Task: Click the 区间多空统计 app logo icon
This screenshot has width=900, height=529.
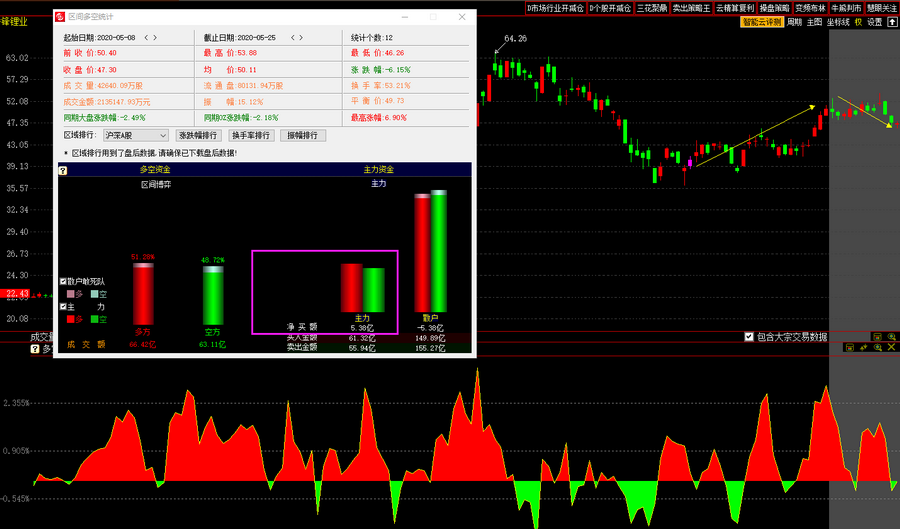Action: [x=60, y=17]
